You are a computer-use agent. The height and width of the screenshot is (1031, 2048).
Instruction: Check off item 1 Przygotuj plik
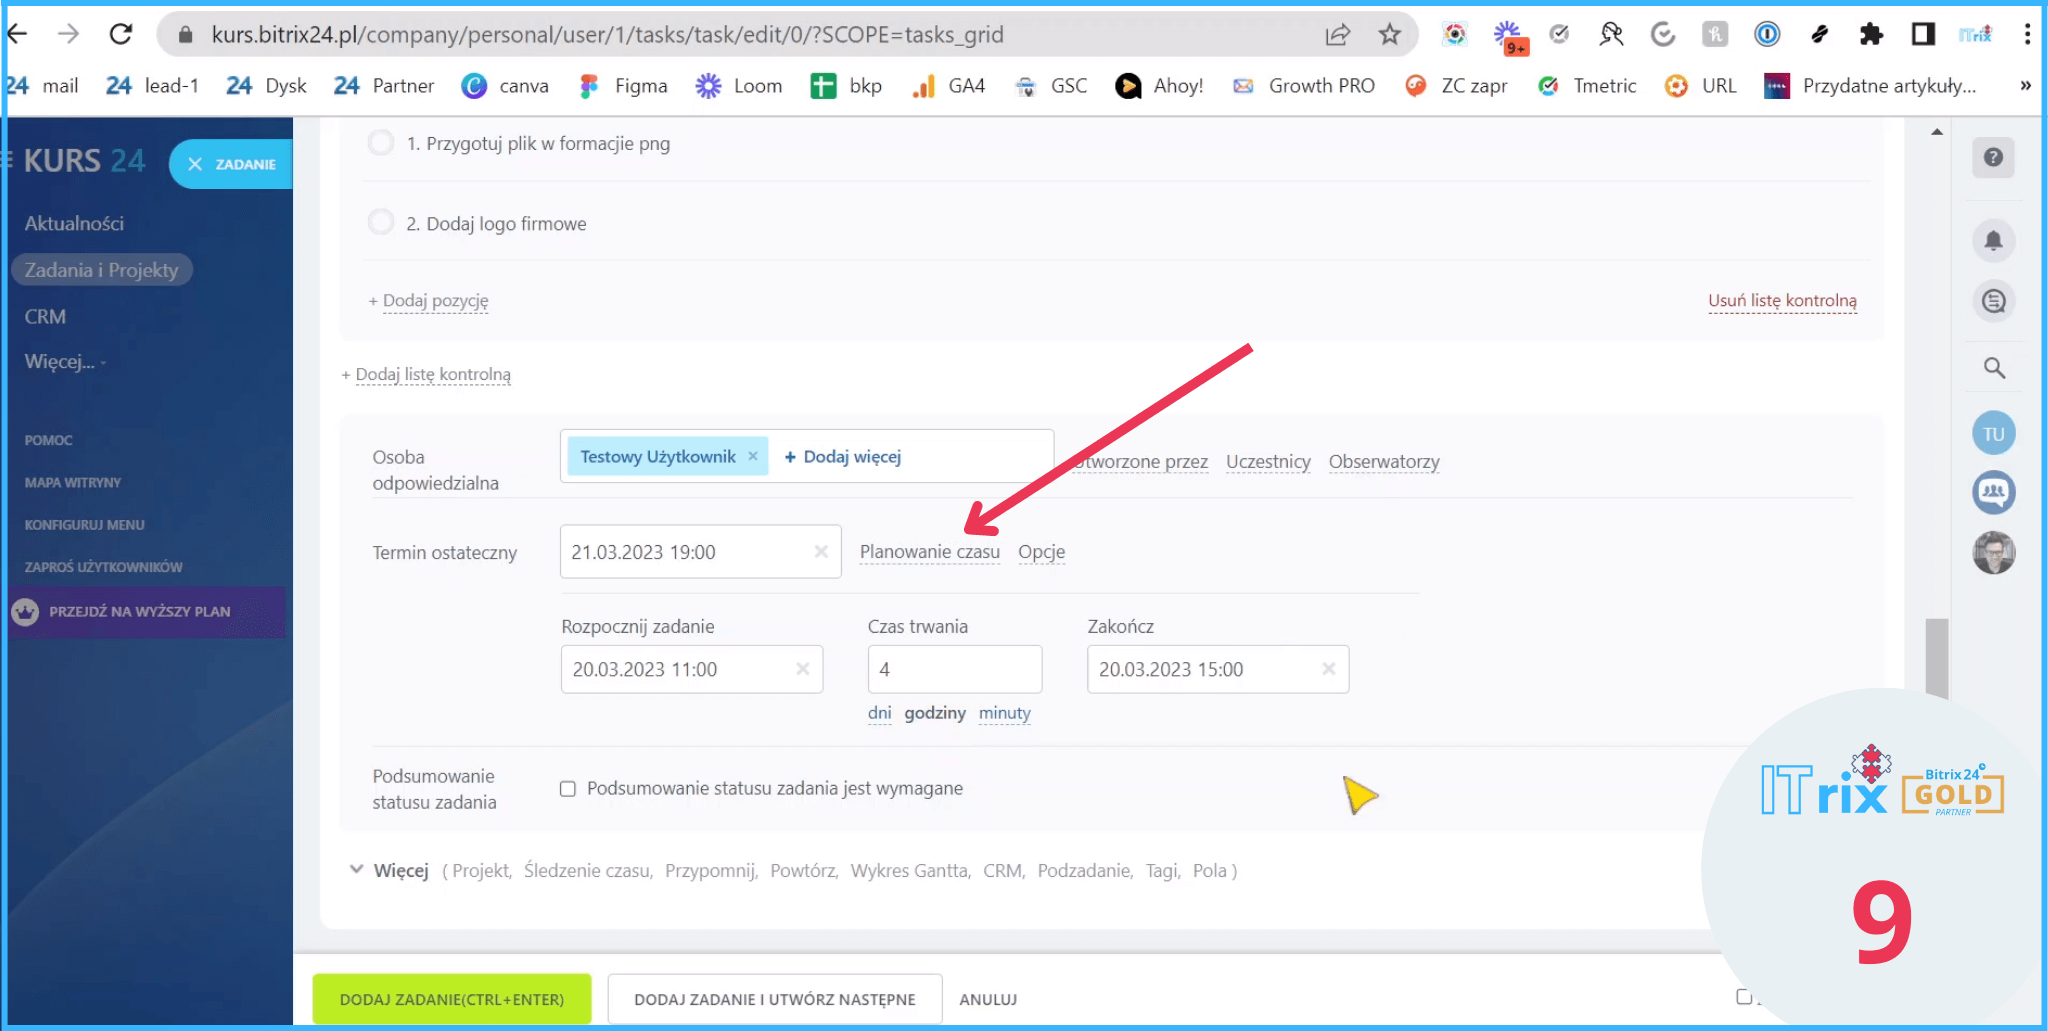point(381,143)
